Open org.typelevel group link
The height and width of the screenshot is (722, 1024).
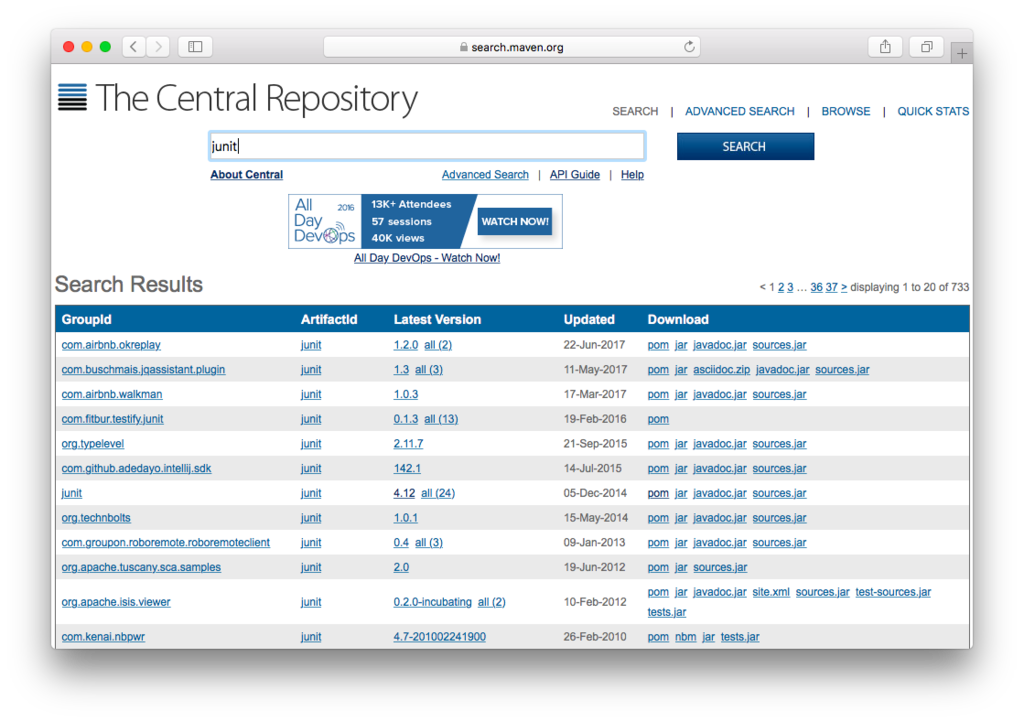pyautogui.click(x=93, y=444)
